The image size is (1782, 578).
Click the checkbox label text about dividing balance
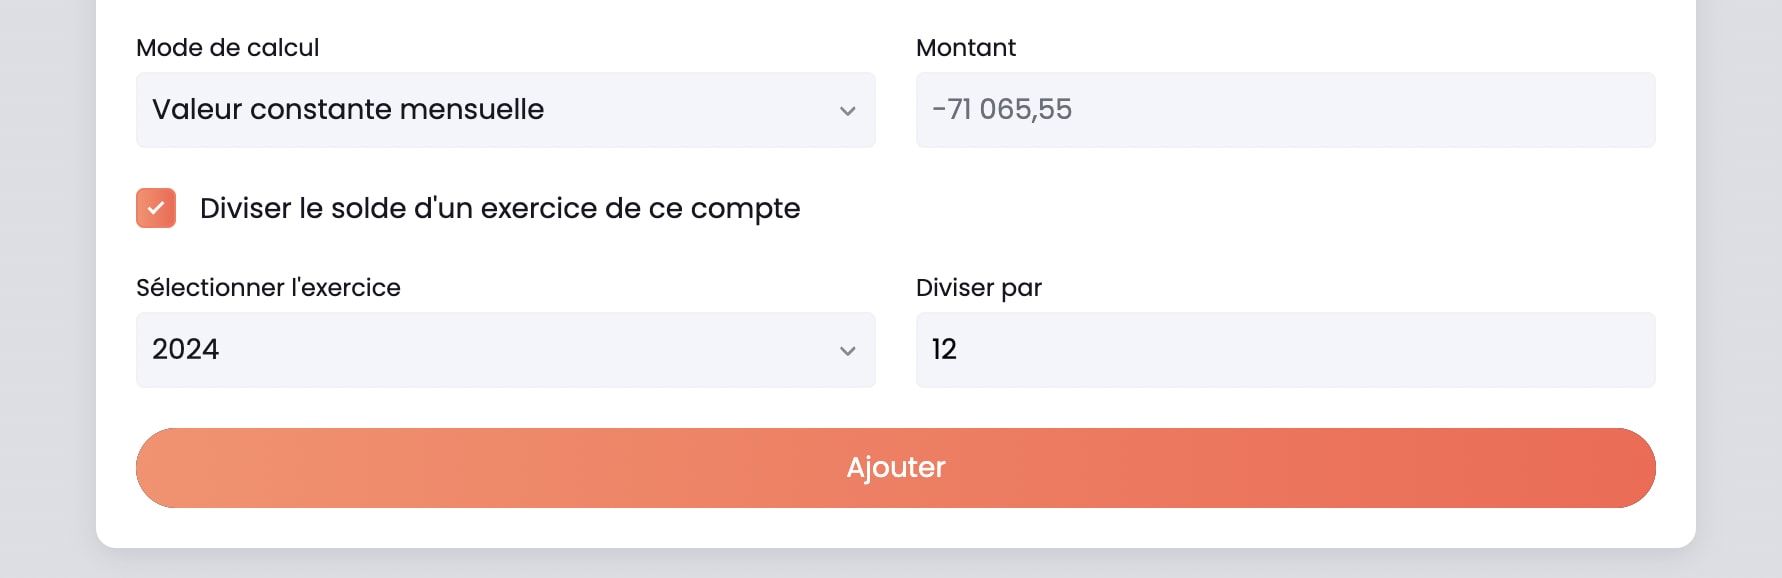click(x=499, y=208)
